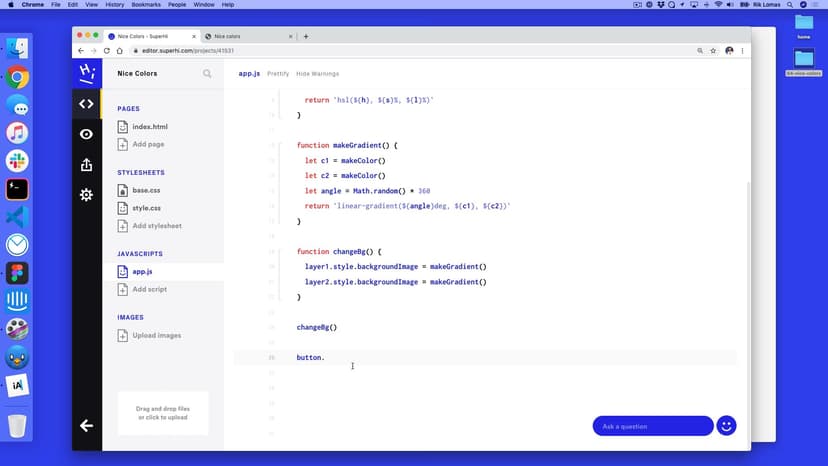Viewport: 828px width, 466px height.
Task: Open the Bookmarks menu in menu bar
Action: 131,5
